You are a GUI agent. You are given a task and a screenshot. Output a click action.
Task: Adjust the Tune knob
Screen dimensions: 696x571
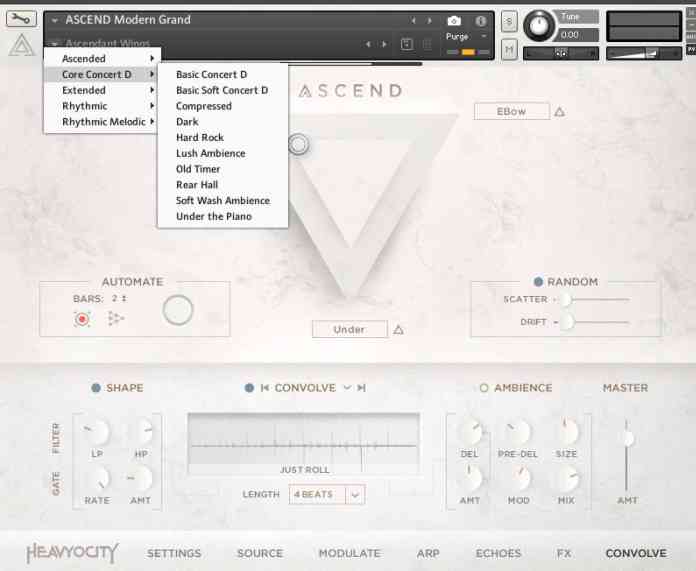(539, 26)
